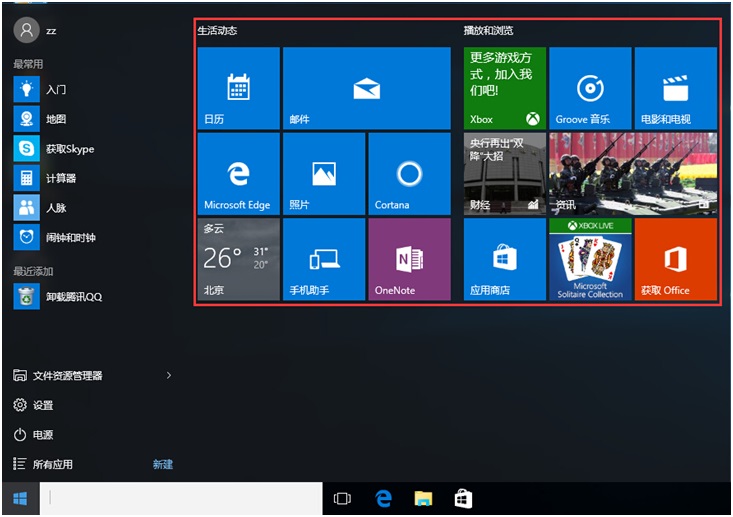Click the 获取 Office tile

[676, 260]
